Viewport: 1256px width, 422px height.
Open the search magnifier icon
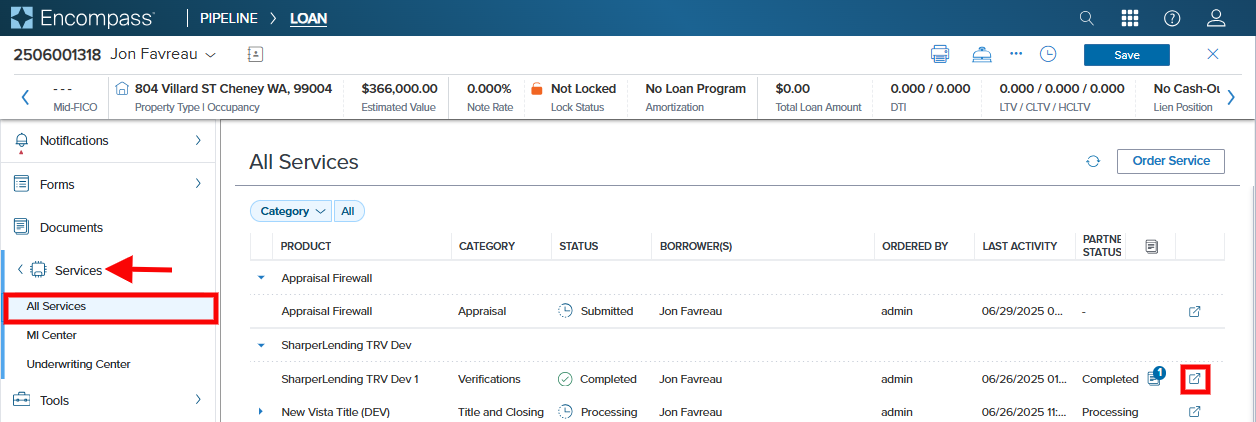(1087, 18)
